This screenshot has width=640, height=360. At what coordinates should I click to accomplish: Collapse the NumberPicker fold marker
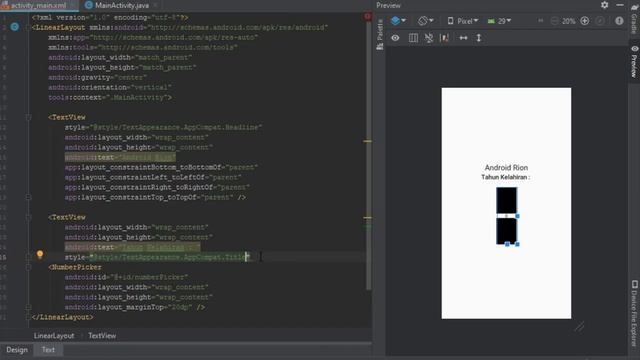(28, 267)
